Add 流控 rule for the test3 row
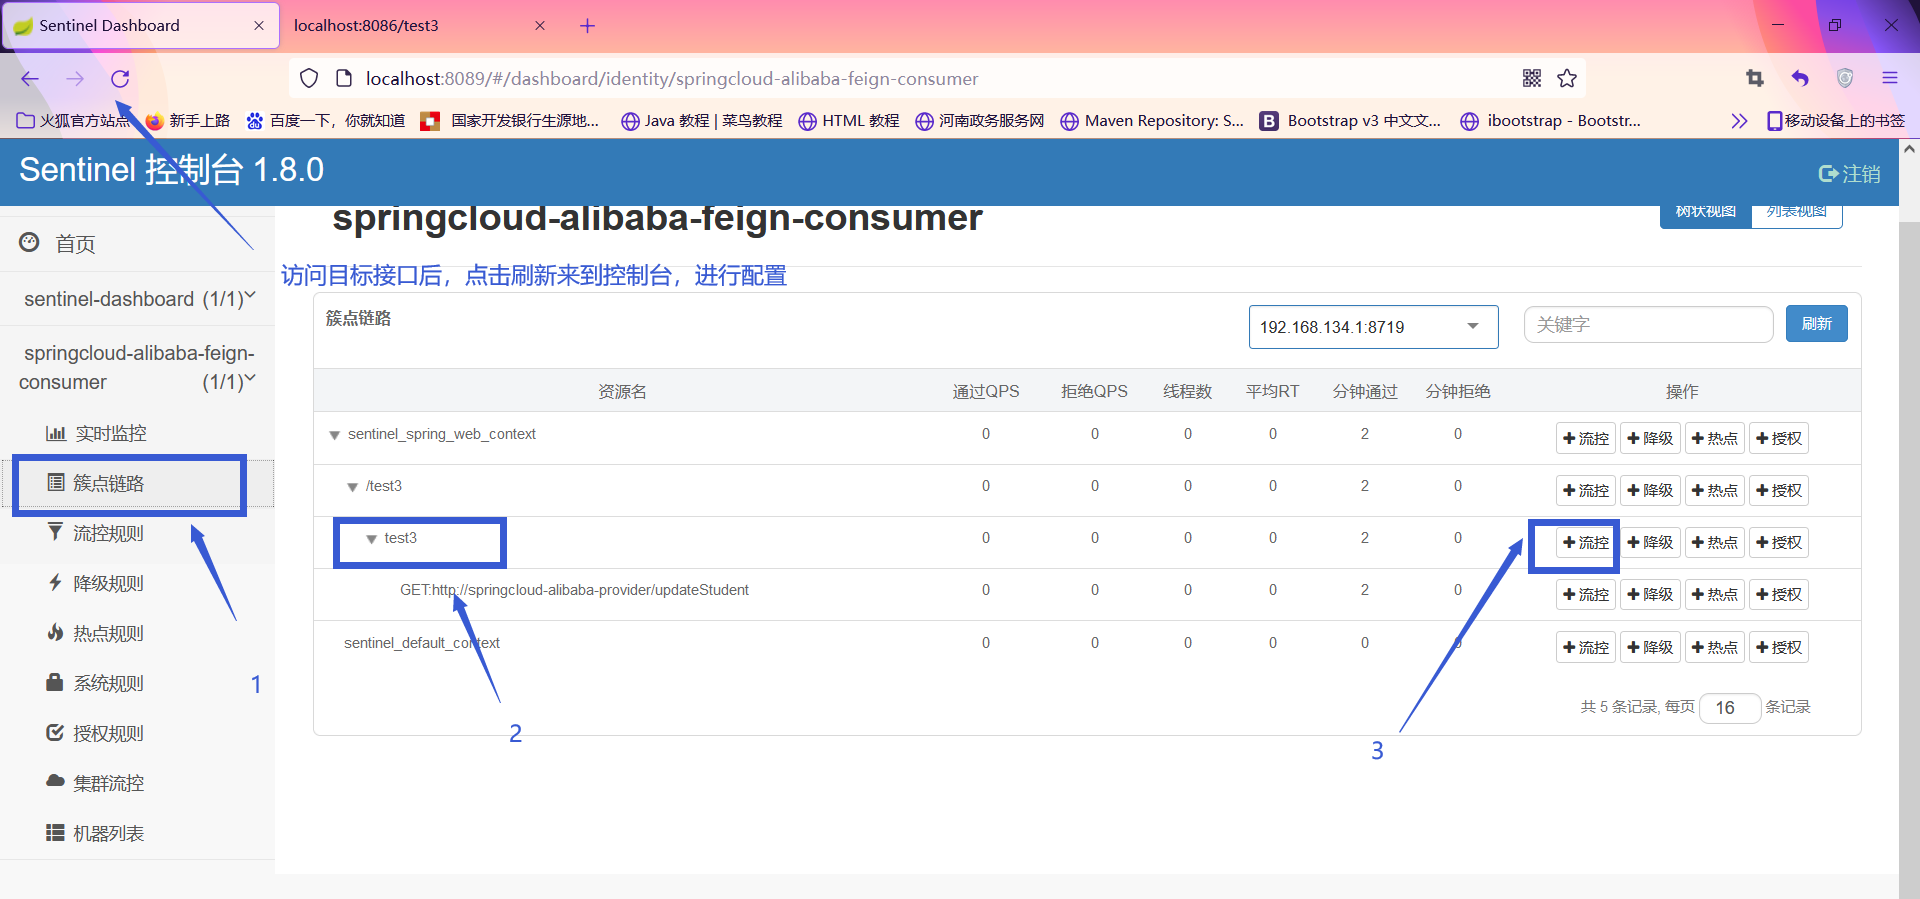 [1586, 542]
